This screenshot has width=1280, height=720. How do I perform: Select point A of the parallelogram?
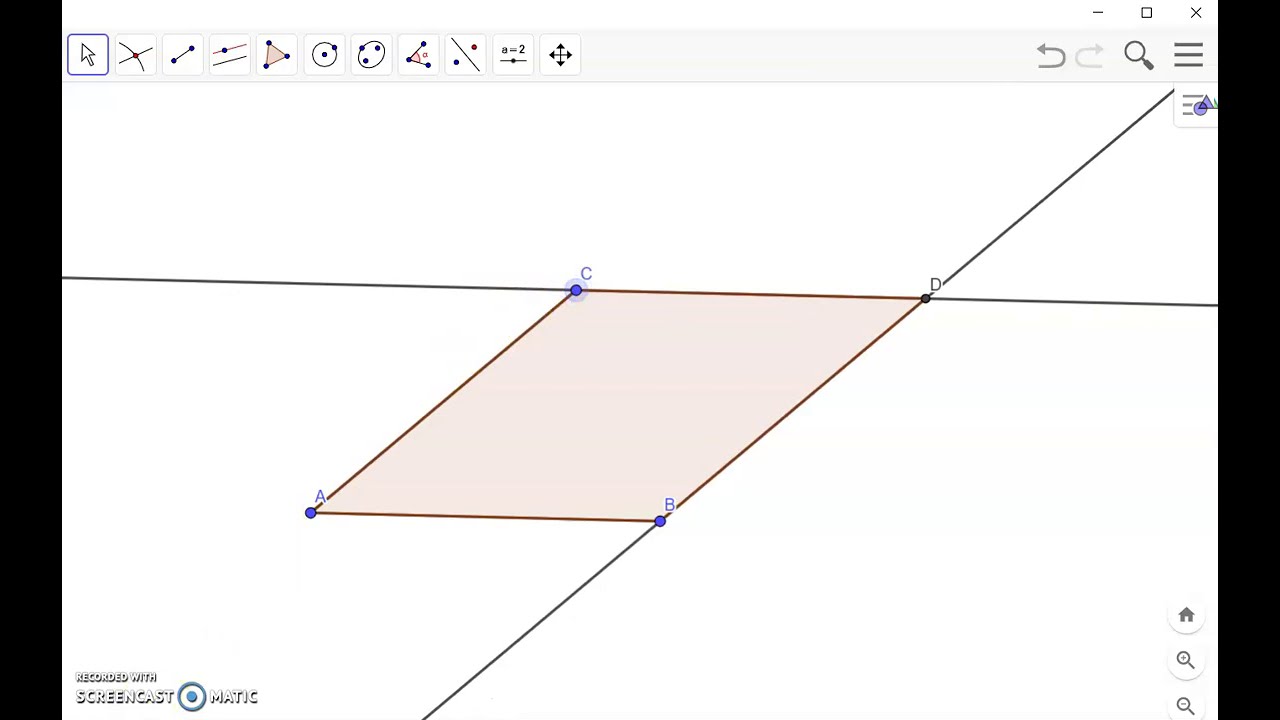click(311, 512)
